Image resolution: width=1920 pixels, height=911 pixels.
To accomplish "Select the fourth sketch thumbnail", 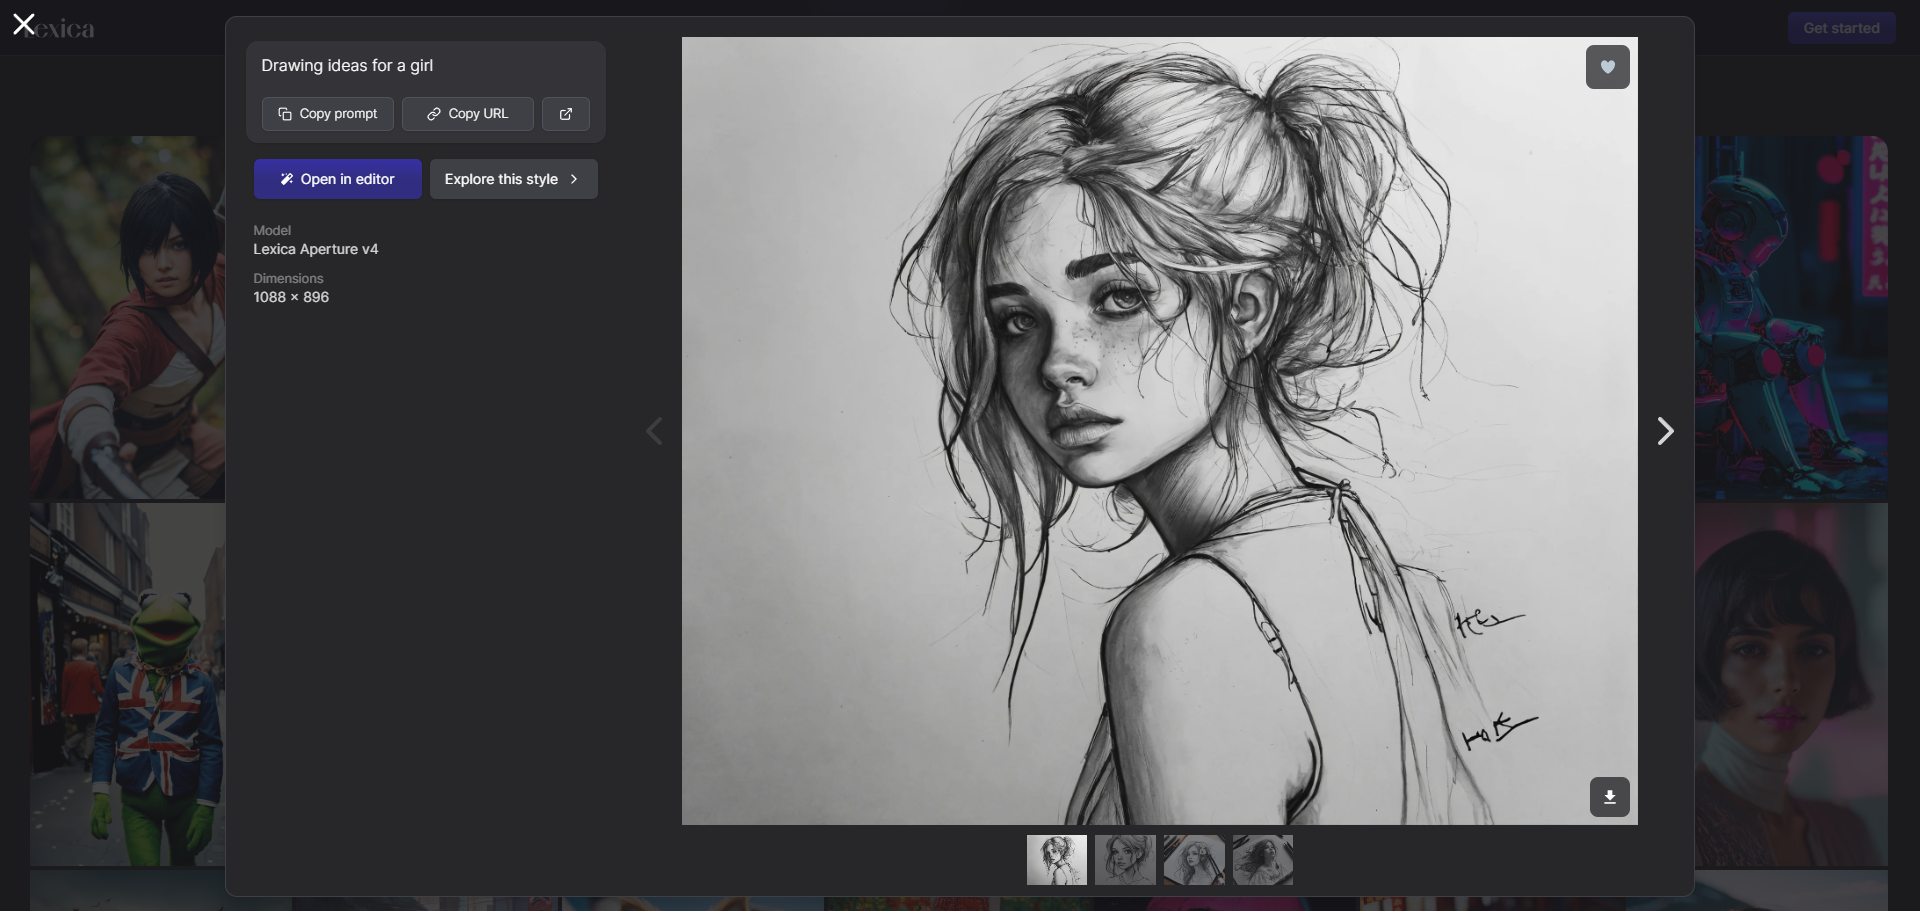I will click(1263, 860).
